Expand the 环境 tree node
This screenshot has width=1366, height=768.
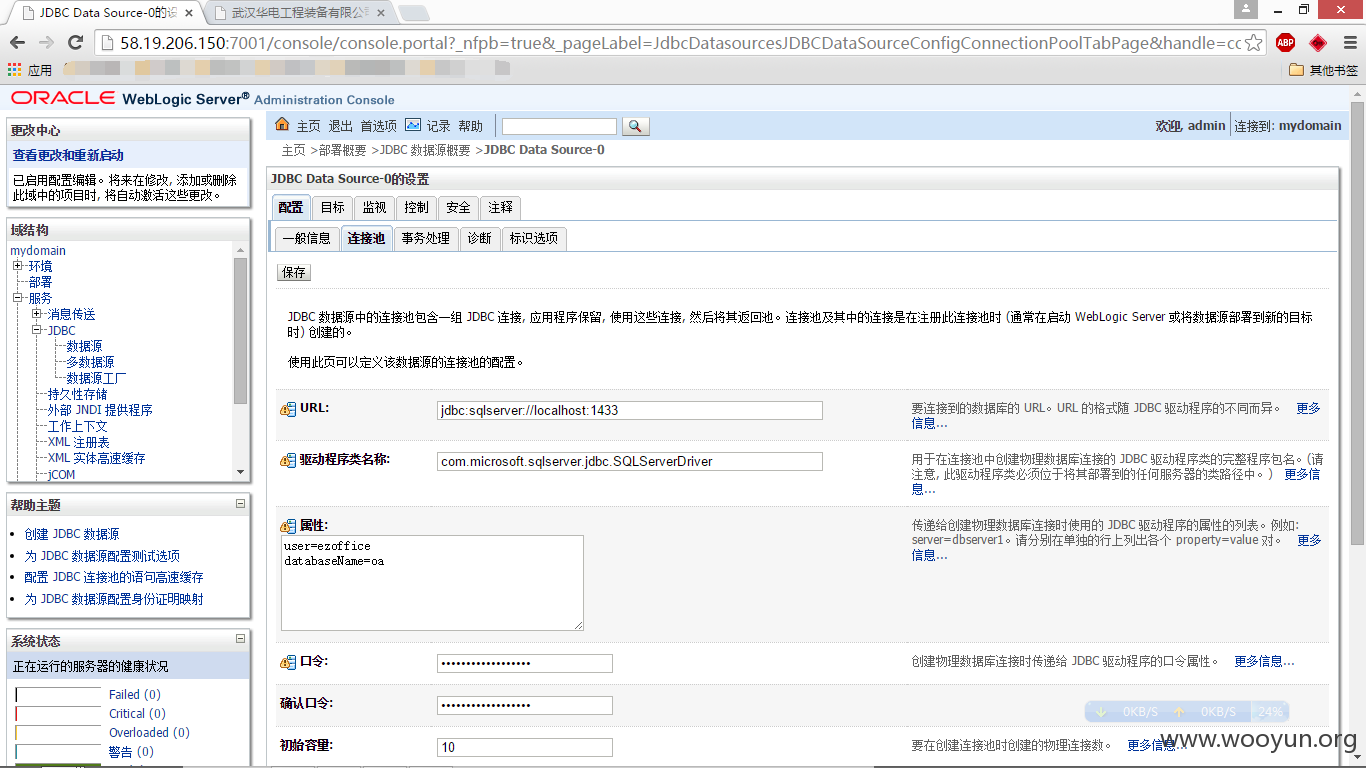18,266
